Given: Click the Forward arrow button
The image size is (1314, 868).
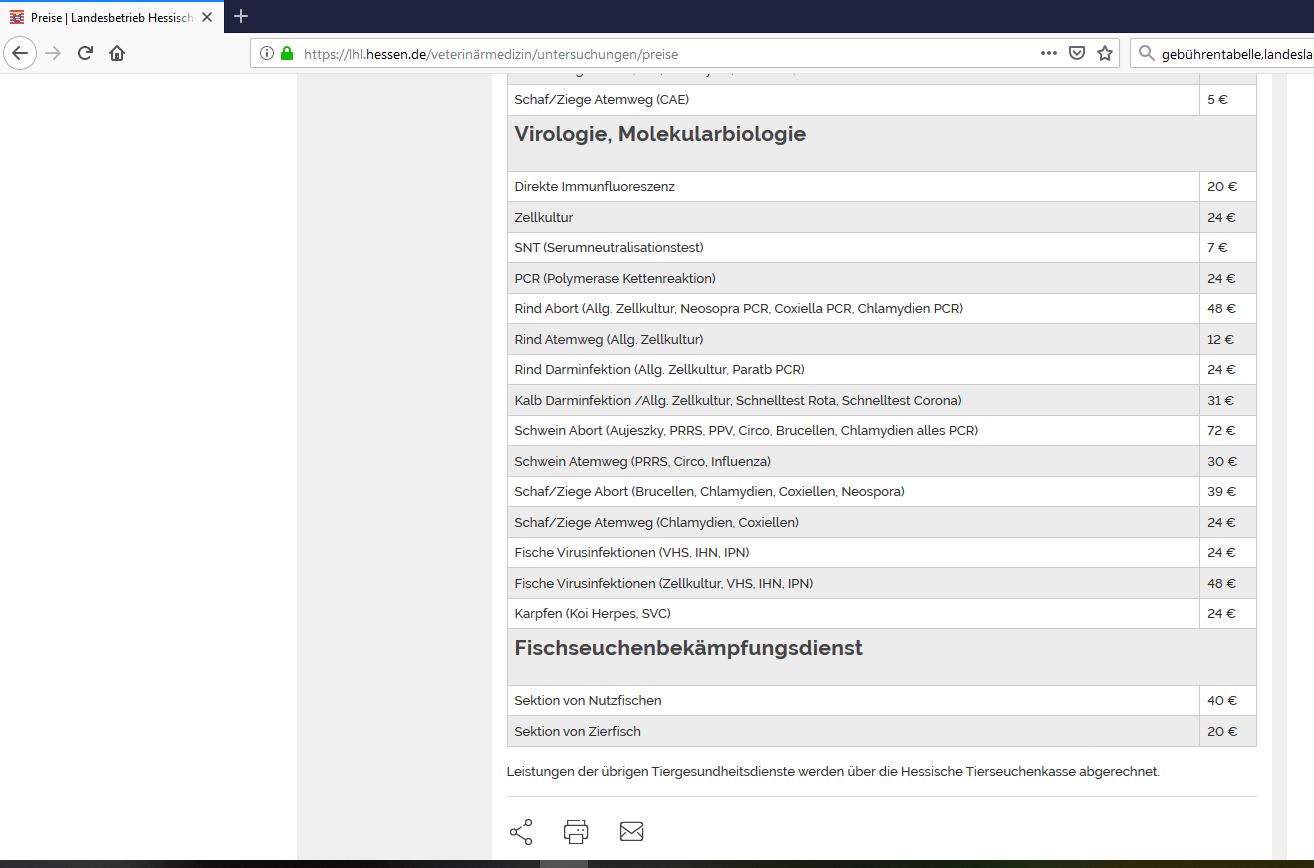Looking at the screenshot, I should (53, 53).
